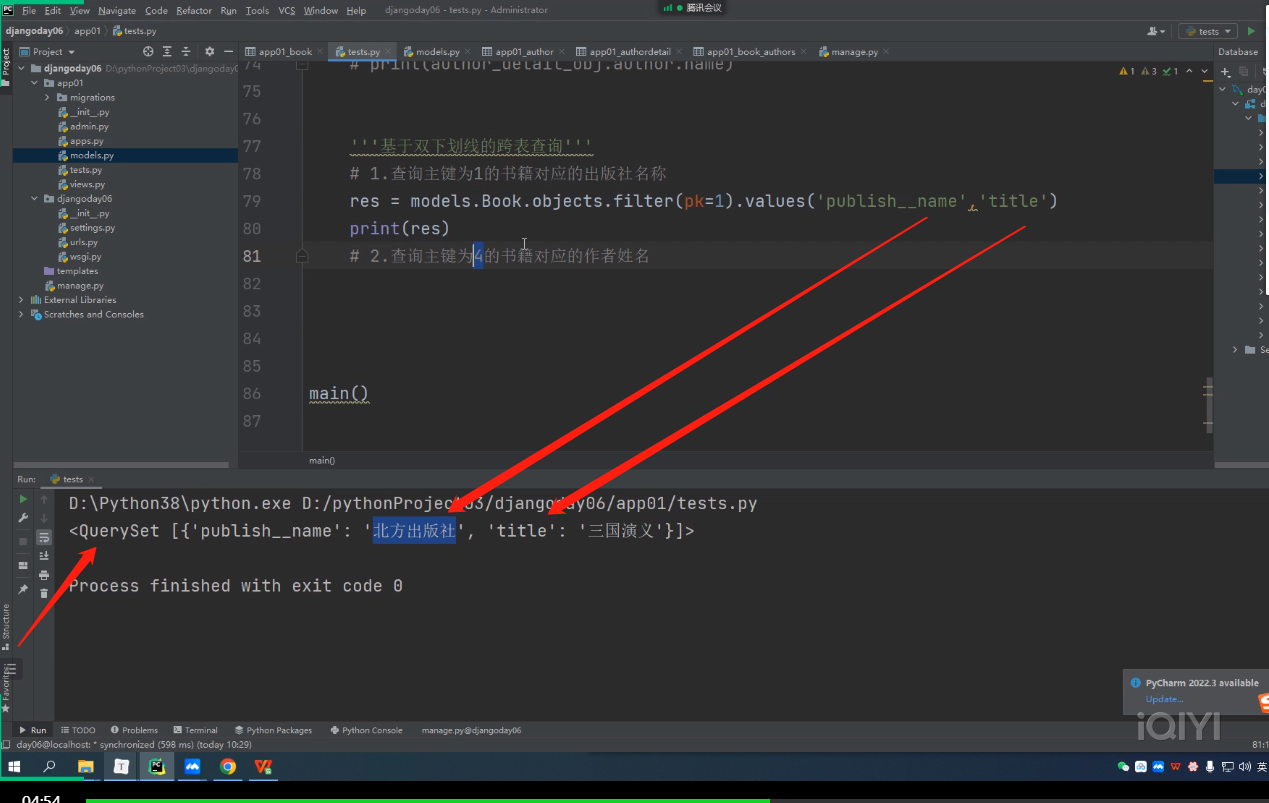The width and height of the screenshot is (1269, 803).
Task: Click Update link in PyCharm notification
Action: coord(1164,699)
